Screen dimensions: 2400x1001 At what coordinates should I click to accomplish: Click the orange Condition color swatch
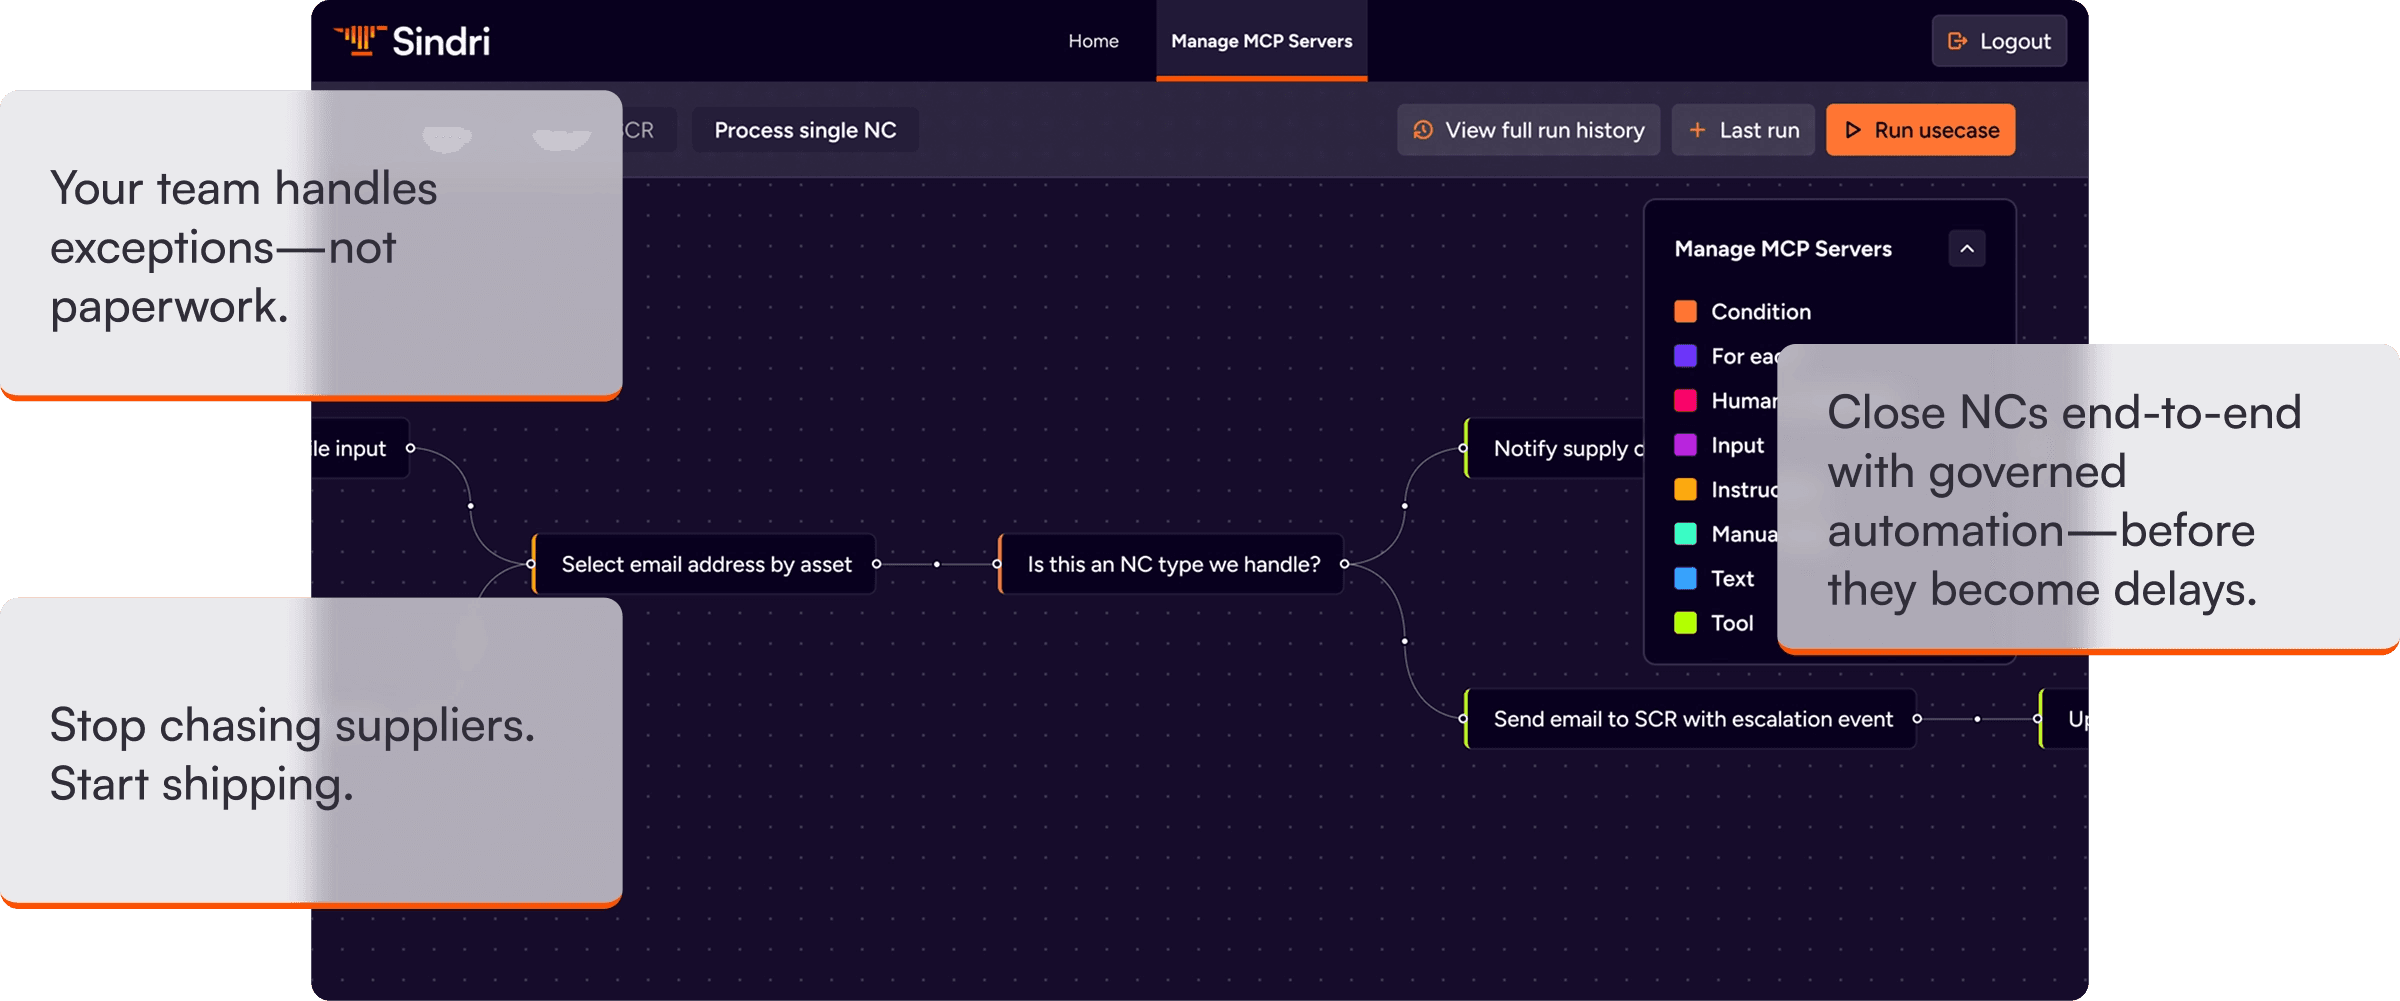[x=1685, y=312]
